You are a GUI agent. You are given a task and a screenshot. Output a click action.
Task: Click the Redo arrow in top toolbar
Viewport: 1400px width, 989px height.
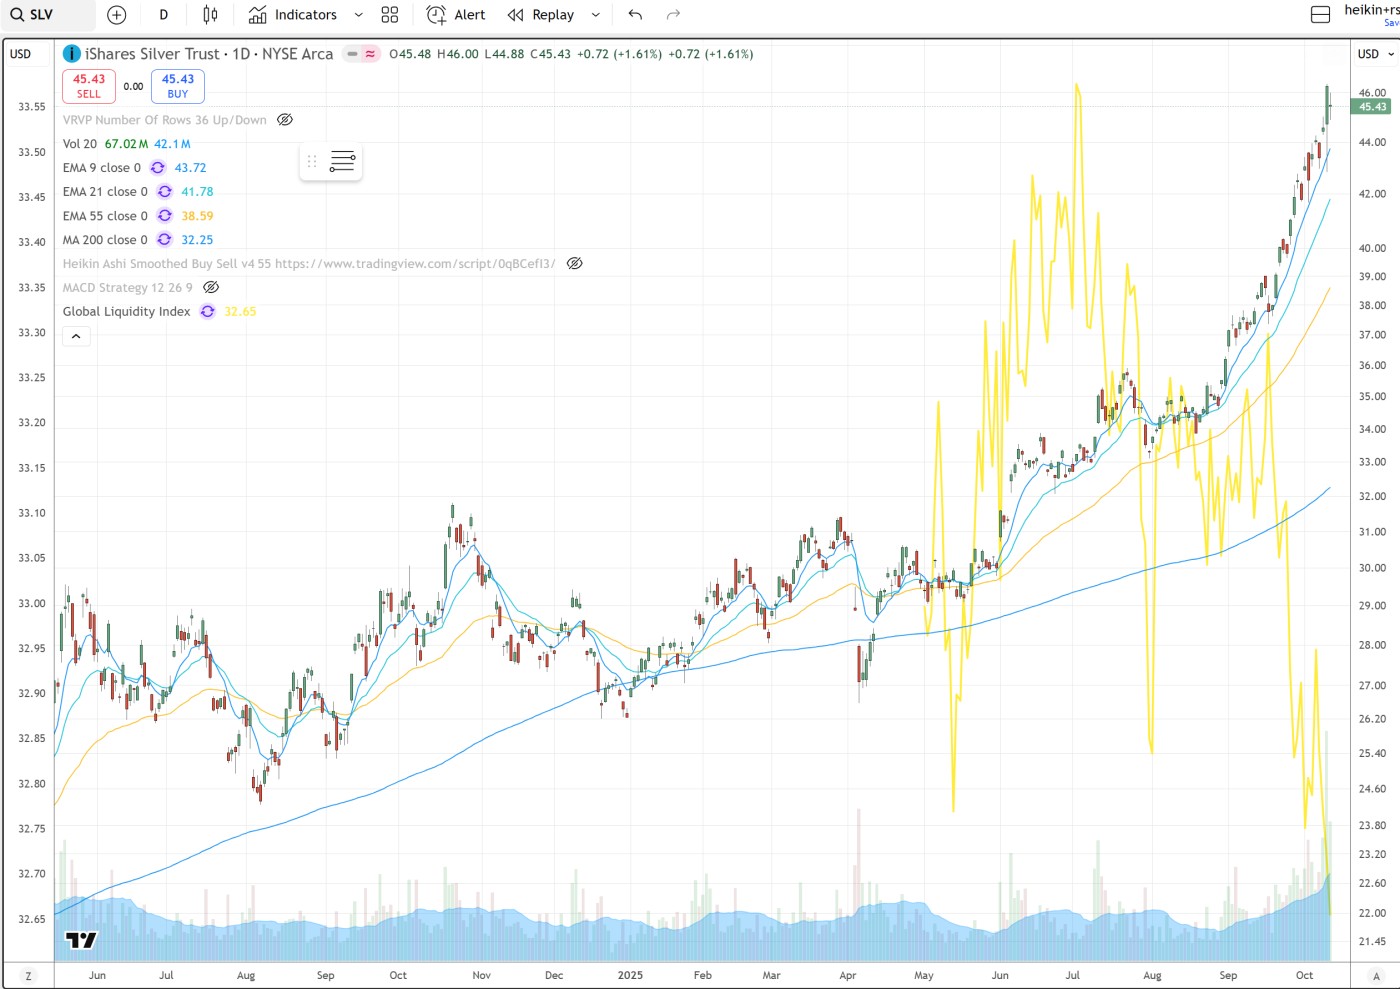pyautogui.click(x=673, y=15)
